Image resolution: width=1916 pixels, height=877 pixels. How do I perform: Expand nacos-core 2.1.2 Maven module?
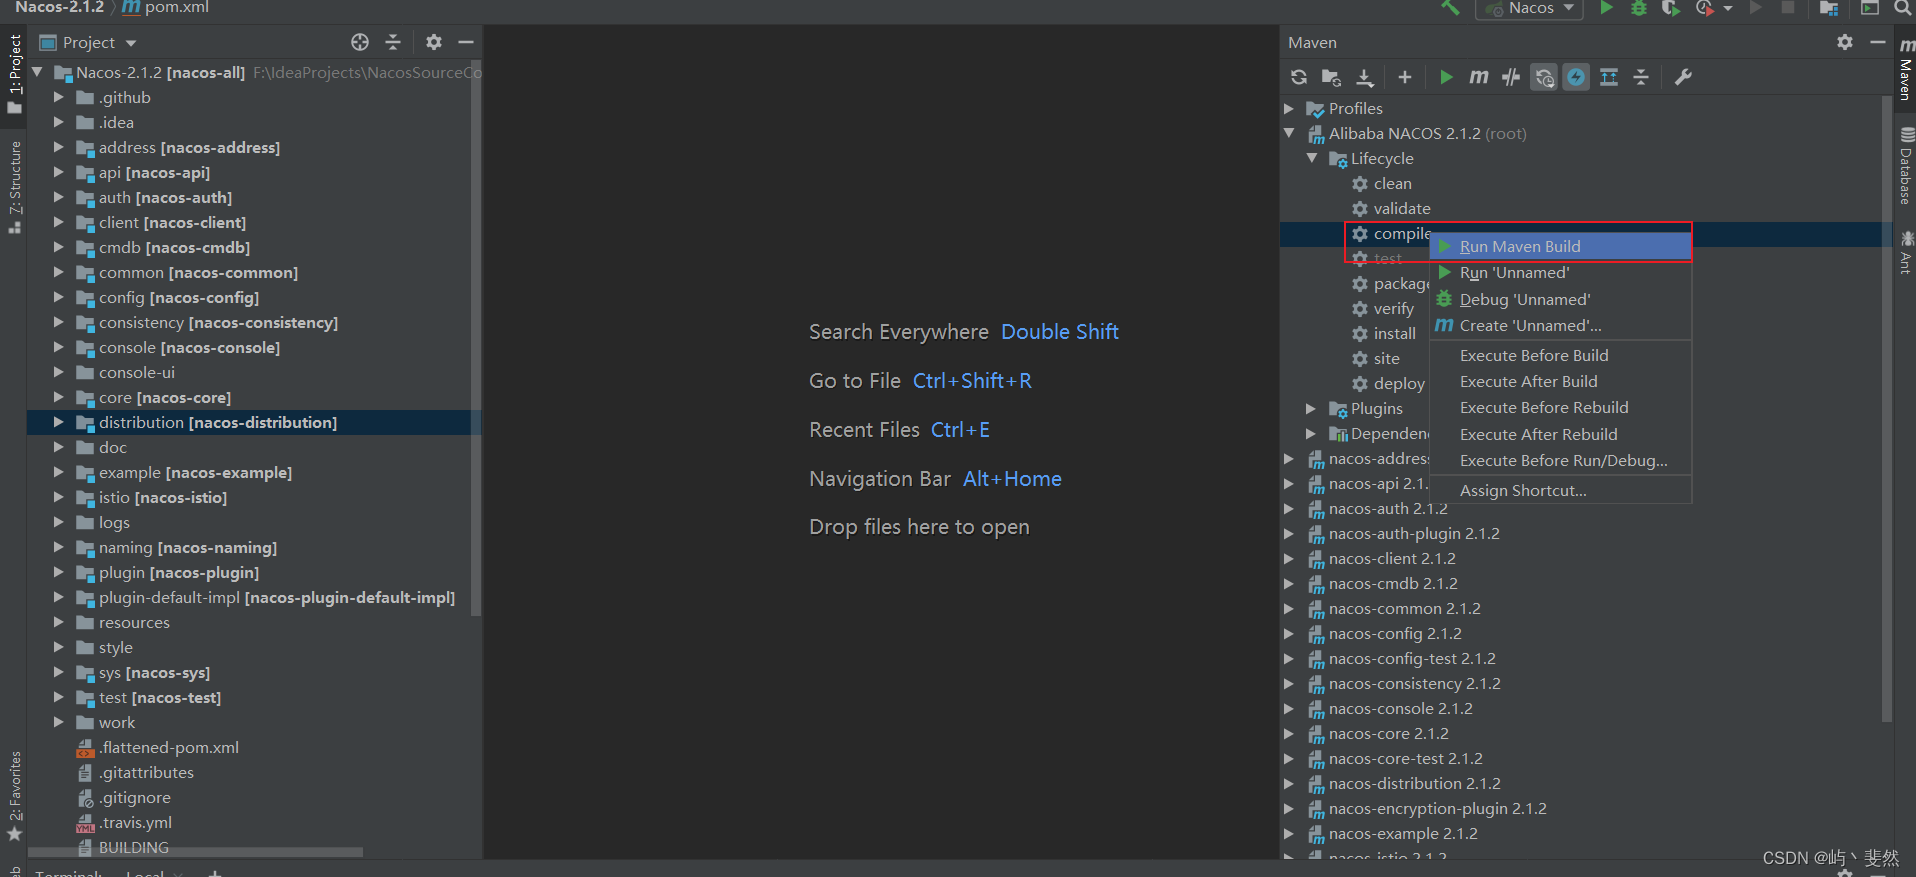(x=1289, y=733)
